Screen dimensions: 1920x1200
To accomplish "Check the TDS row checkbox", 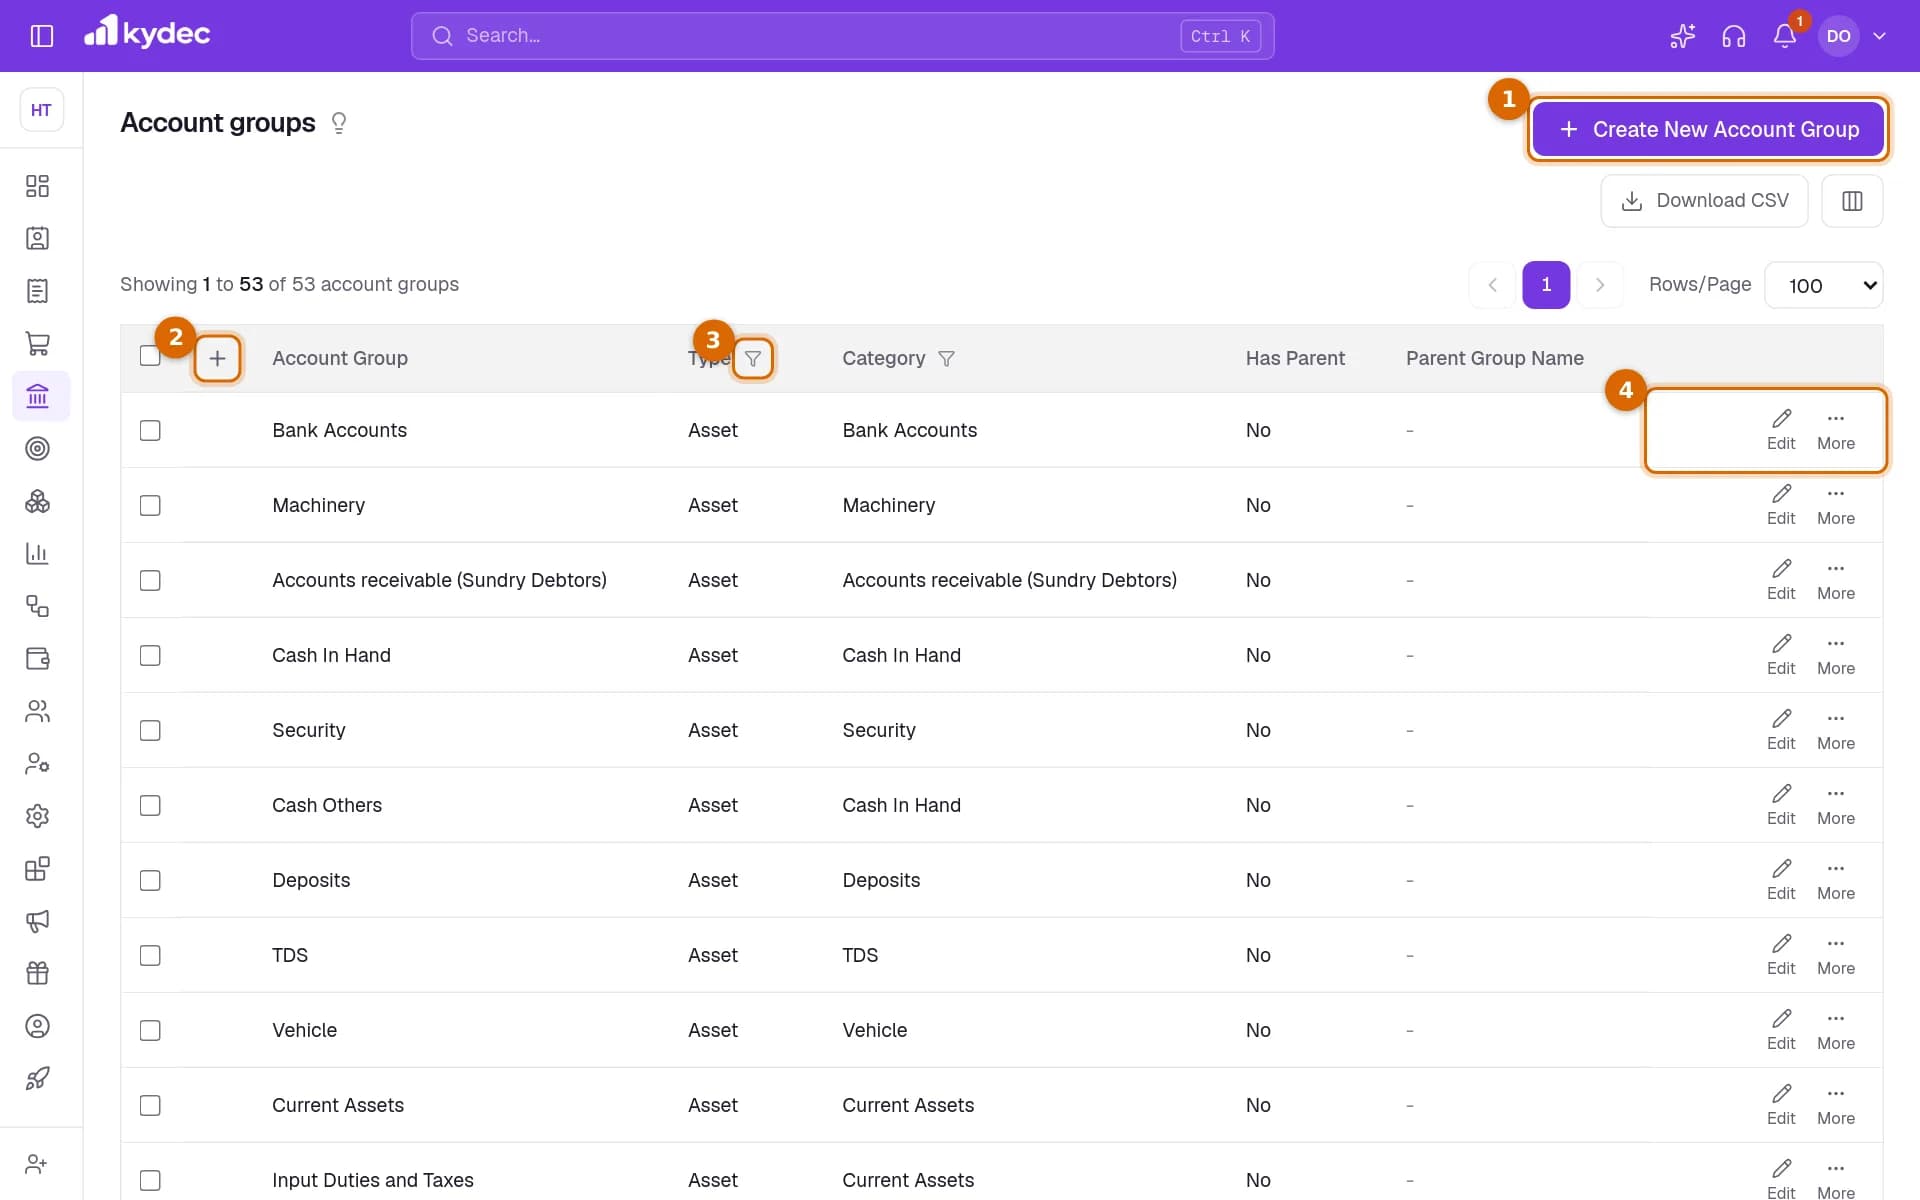I will [150, 955].
